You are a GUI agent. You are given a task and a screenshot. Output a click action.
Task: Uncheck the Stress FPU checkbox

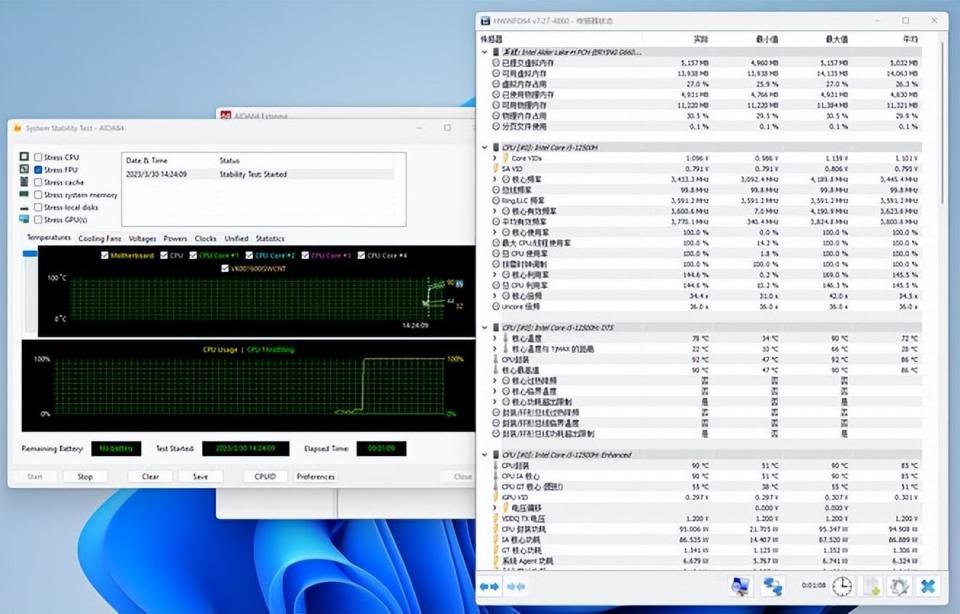pyautogui.click(x=39, y=170)
